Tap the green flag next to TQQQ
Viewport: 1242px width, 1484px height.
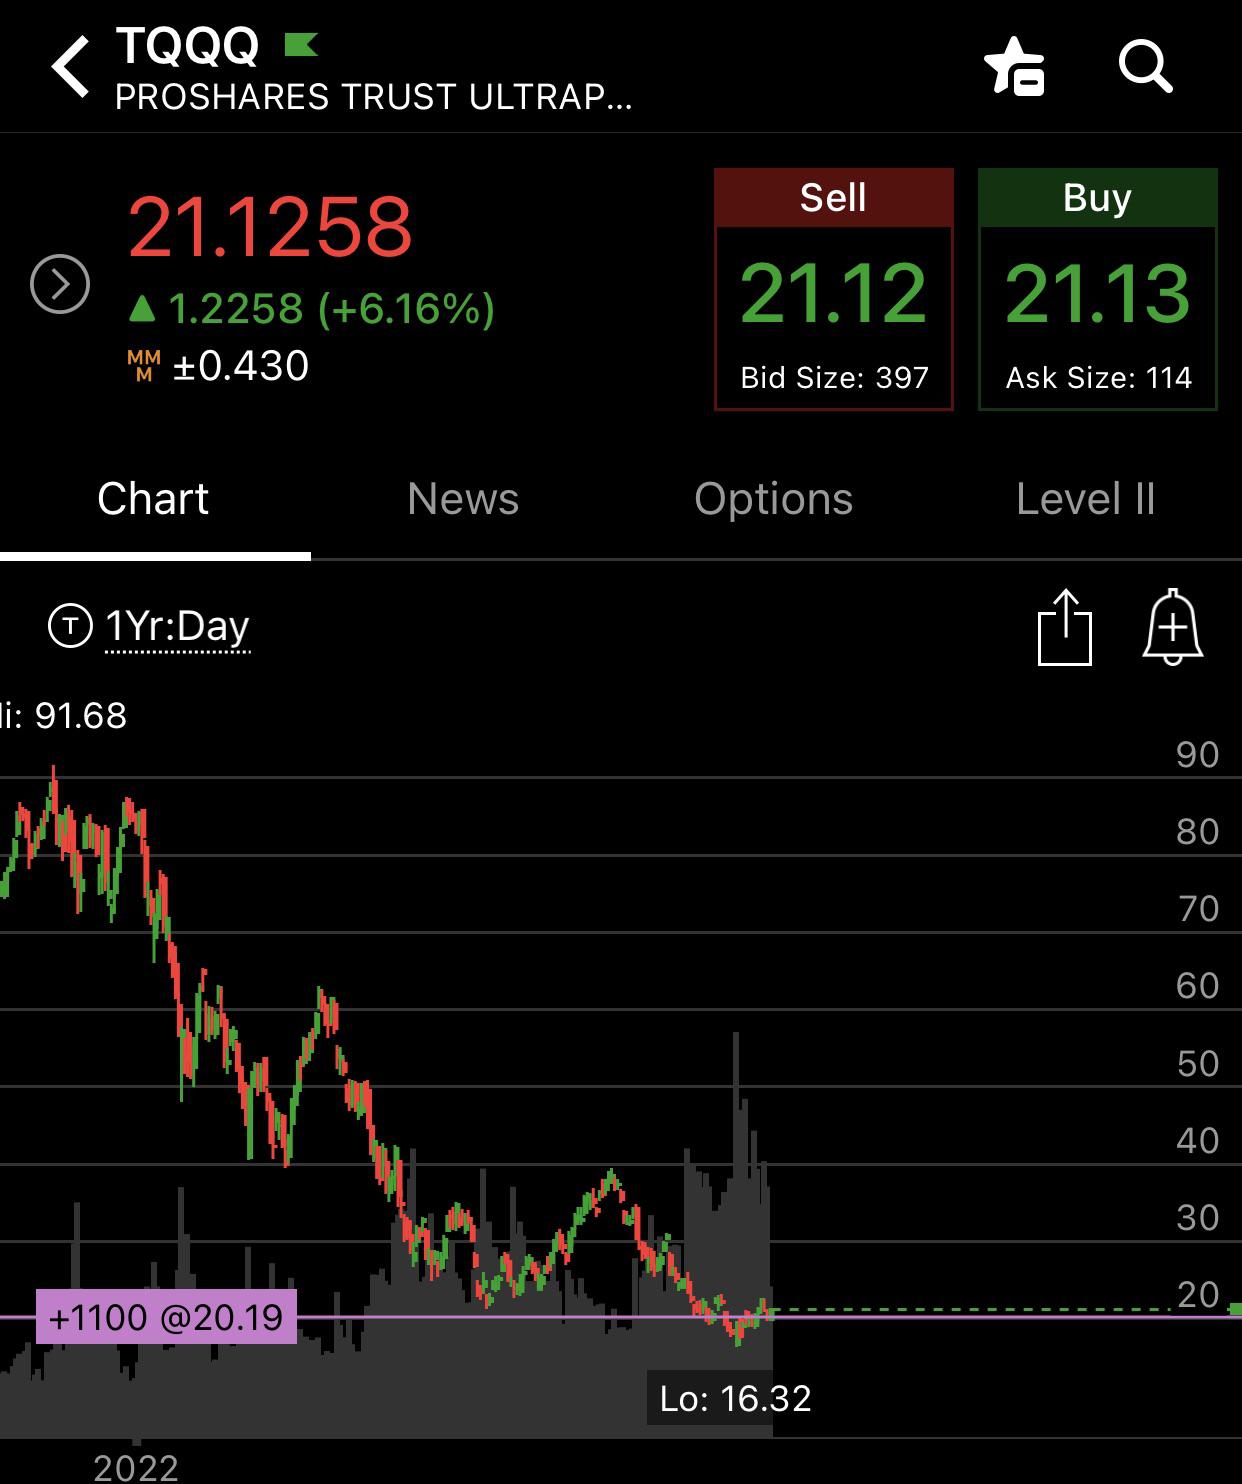(x=301, y=44)
